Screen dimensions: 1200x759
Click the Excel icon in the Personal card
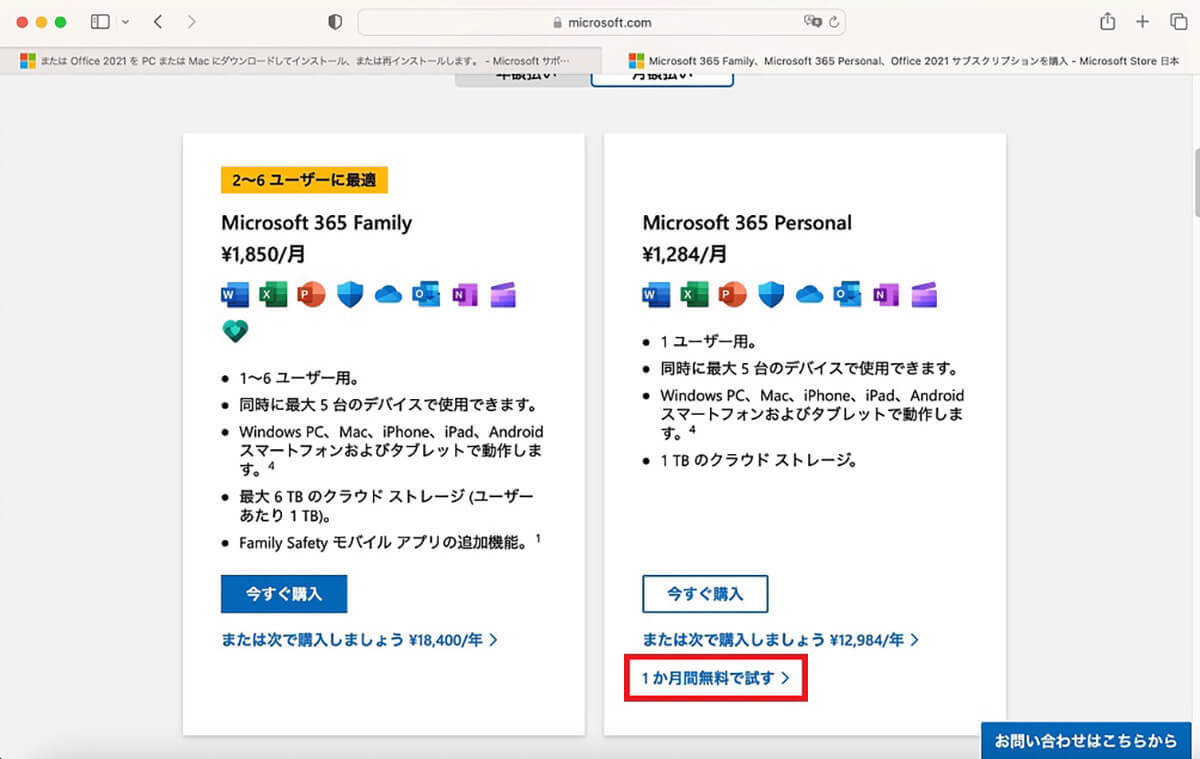pyautogui.click(x=695, y=294)
